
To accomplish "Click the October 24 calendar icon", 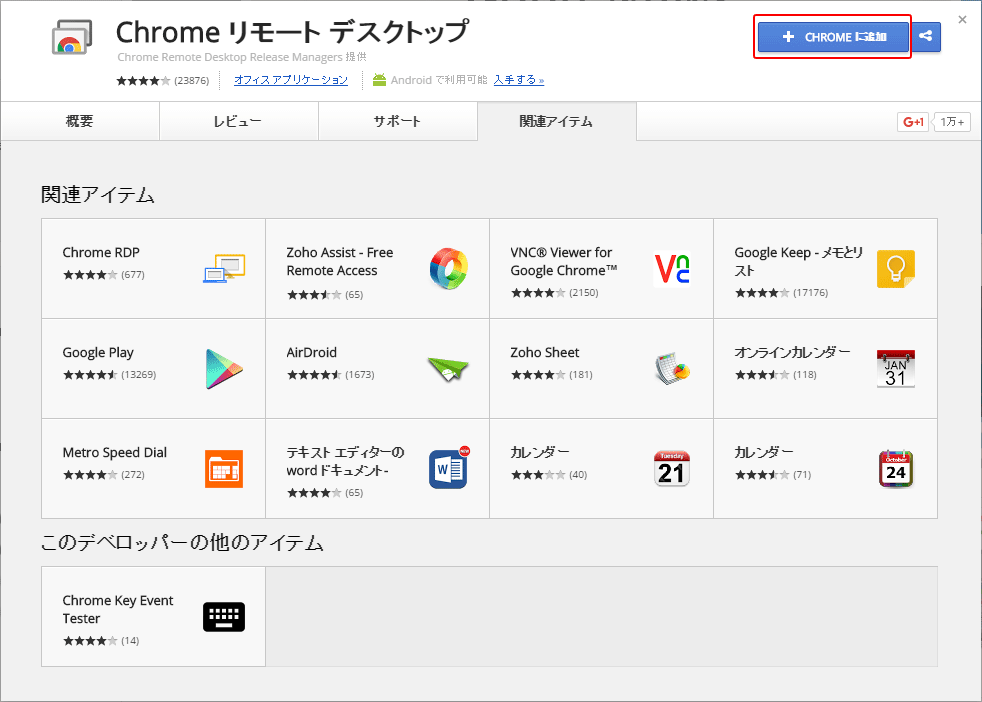I will click(x=896, y=468).
